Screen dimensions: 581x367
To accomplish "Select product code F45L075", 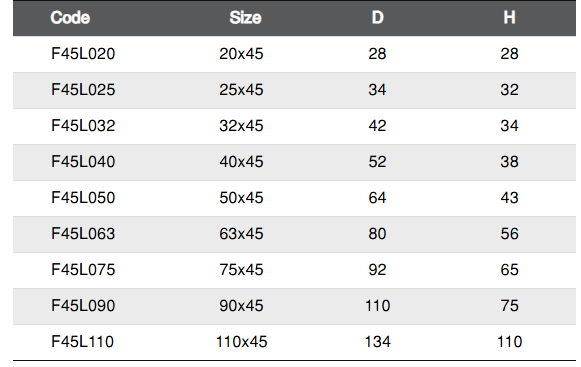I will point(83,270).
